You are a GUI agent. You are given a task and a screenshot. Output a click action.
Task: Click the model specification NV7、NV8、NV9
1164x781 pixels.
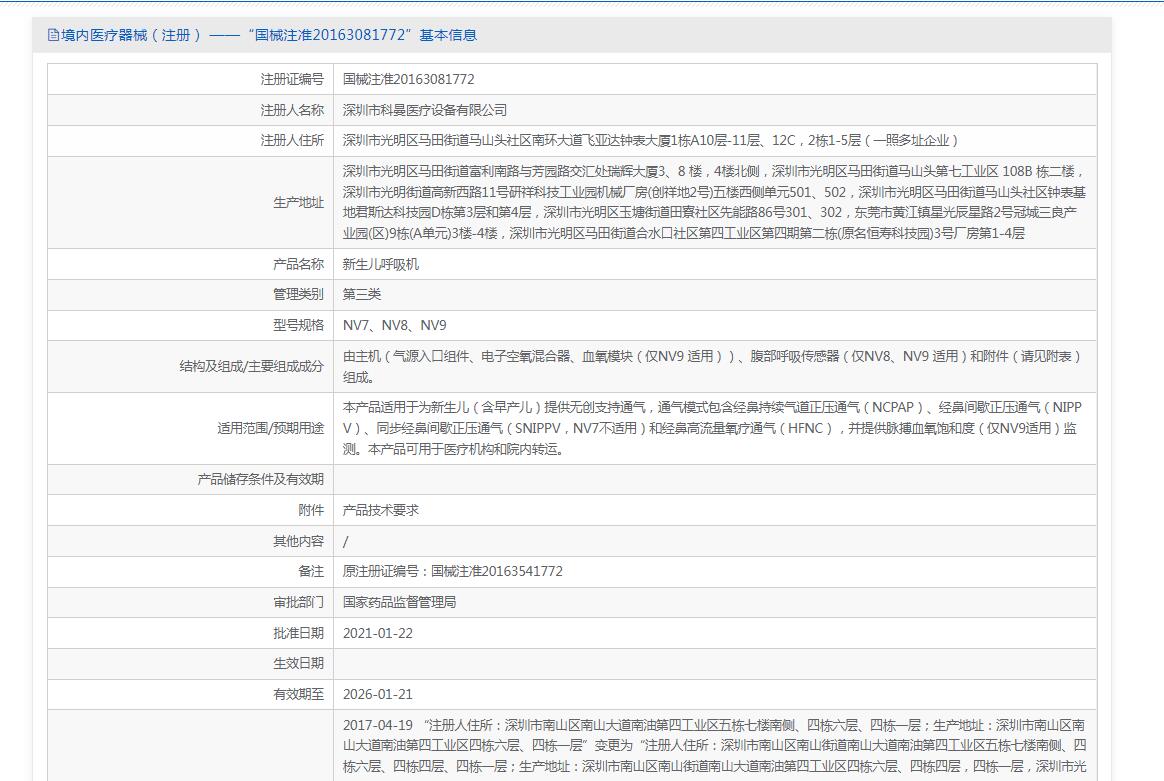tap(394, 326)
